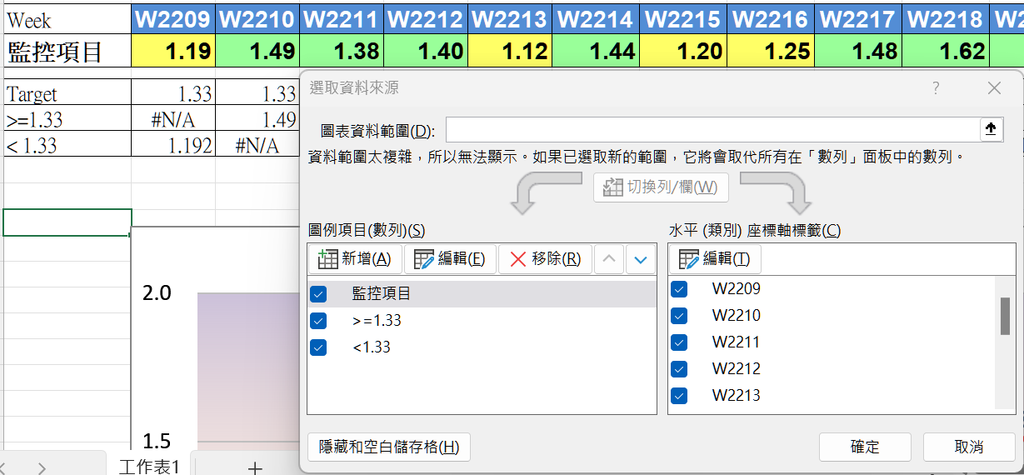Select the W2209 header cell in the sheet

(174, 20)
